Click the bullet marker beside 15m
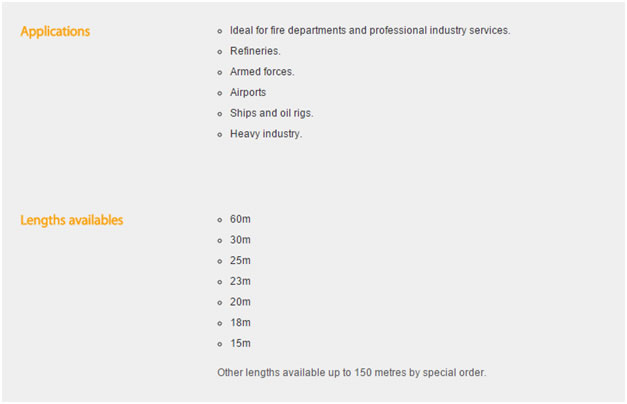The height and width of the screenshot is (404, 627). (220, 344)
